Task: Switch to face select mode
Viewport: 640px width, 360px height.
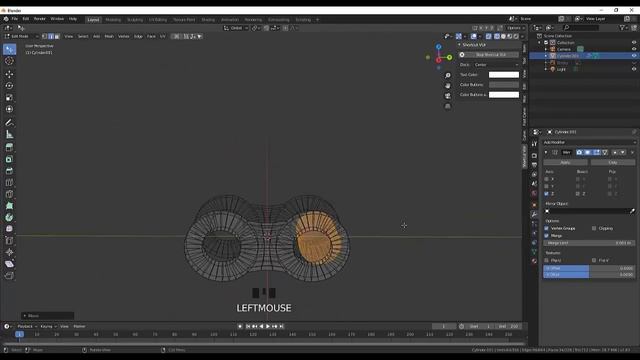Action: tap(57, 36)
